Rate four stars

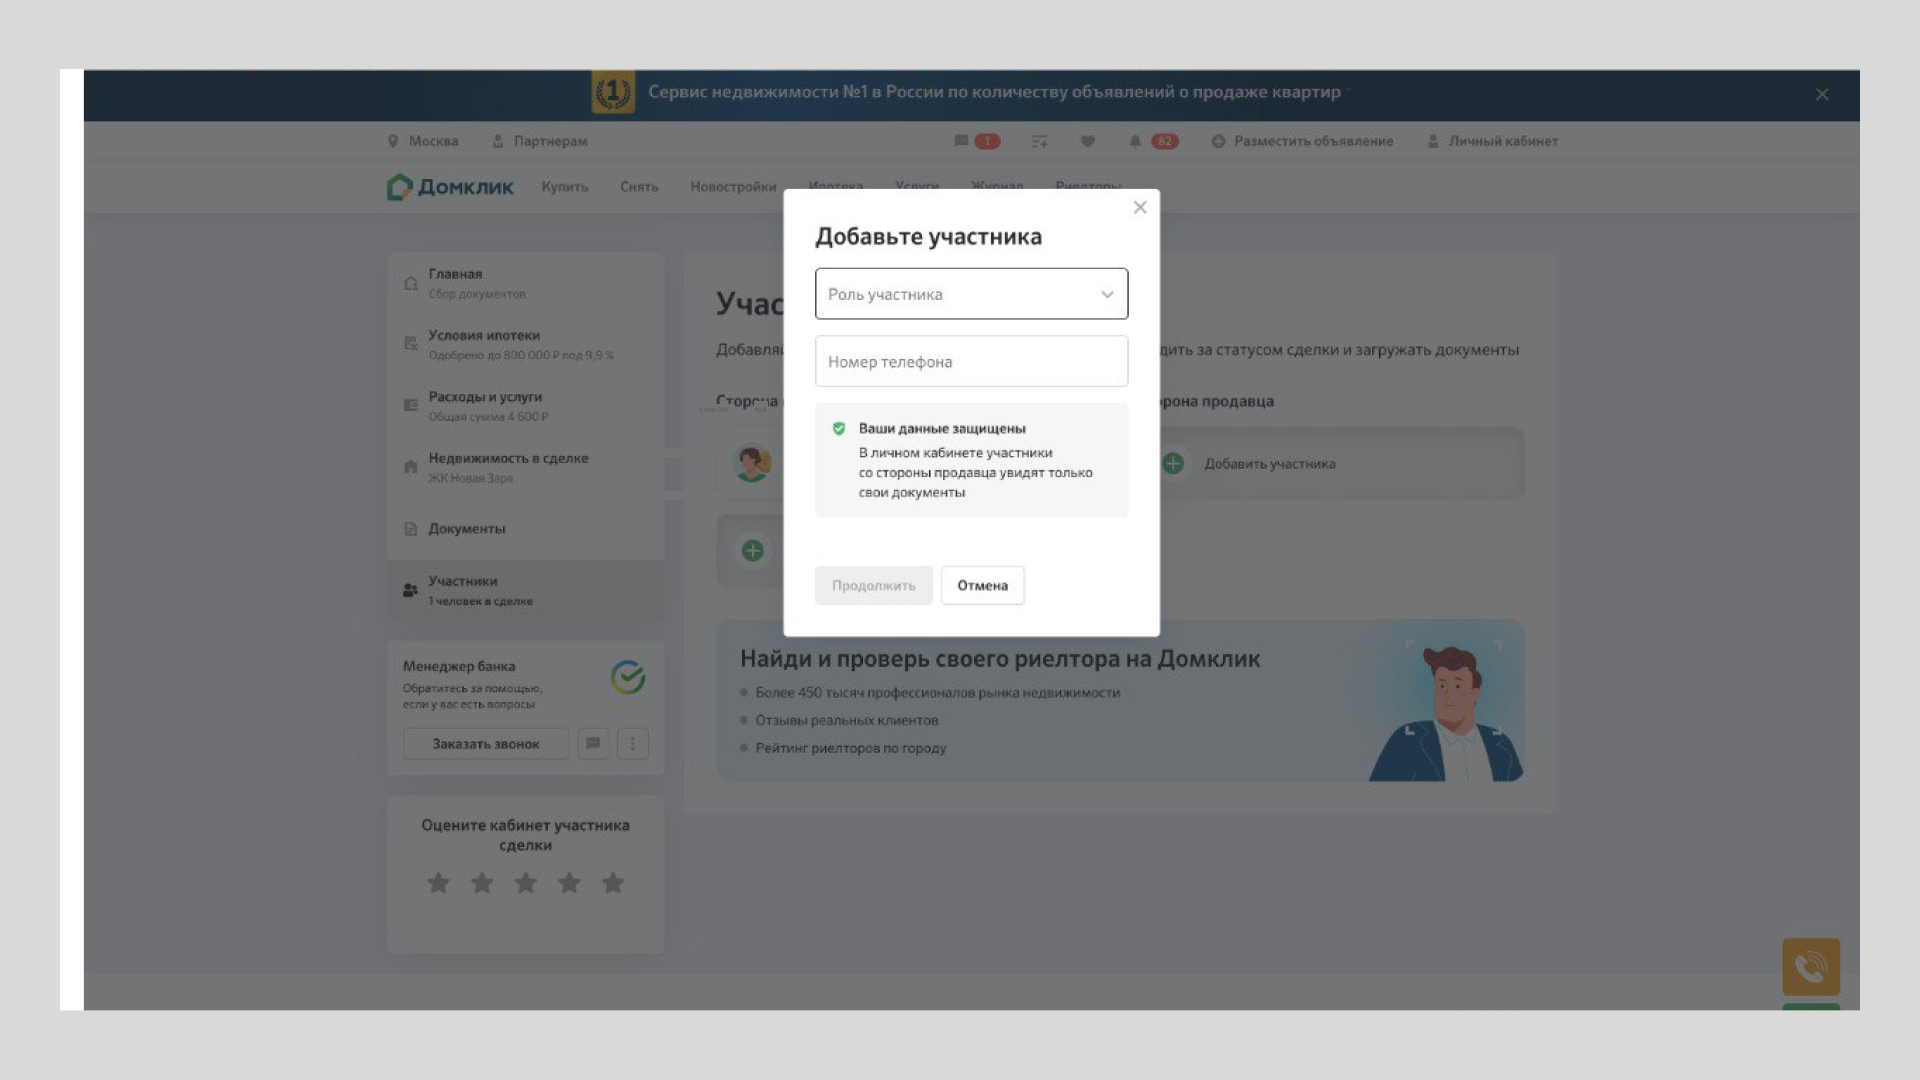(569, 883)
